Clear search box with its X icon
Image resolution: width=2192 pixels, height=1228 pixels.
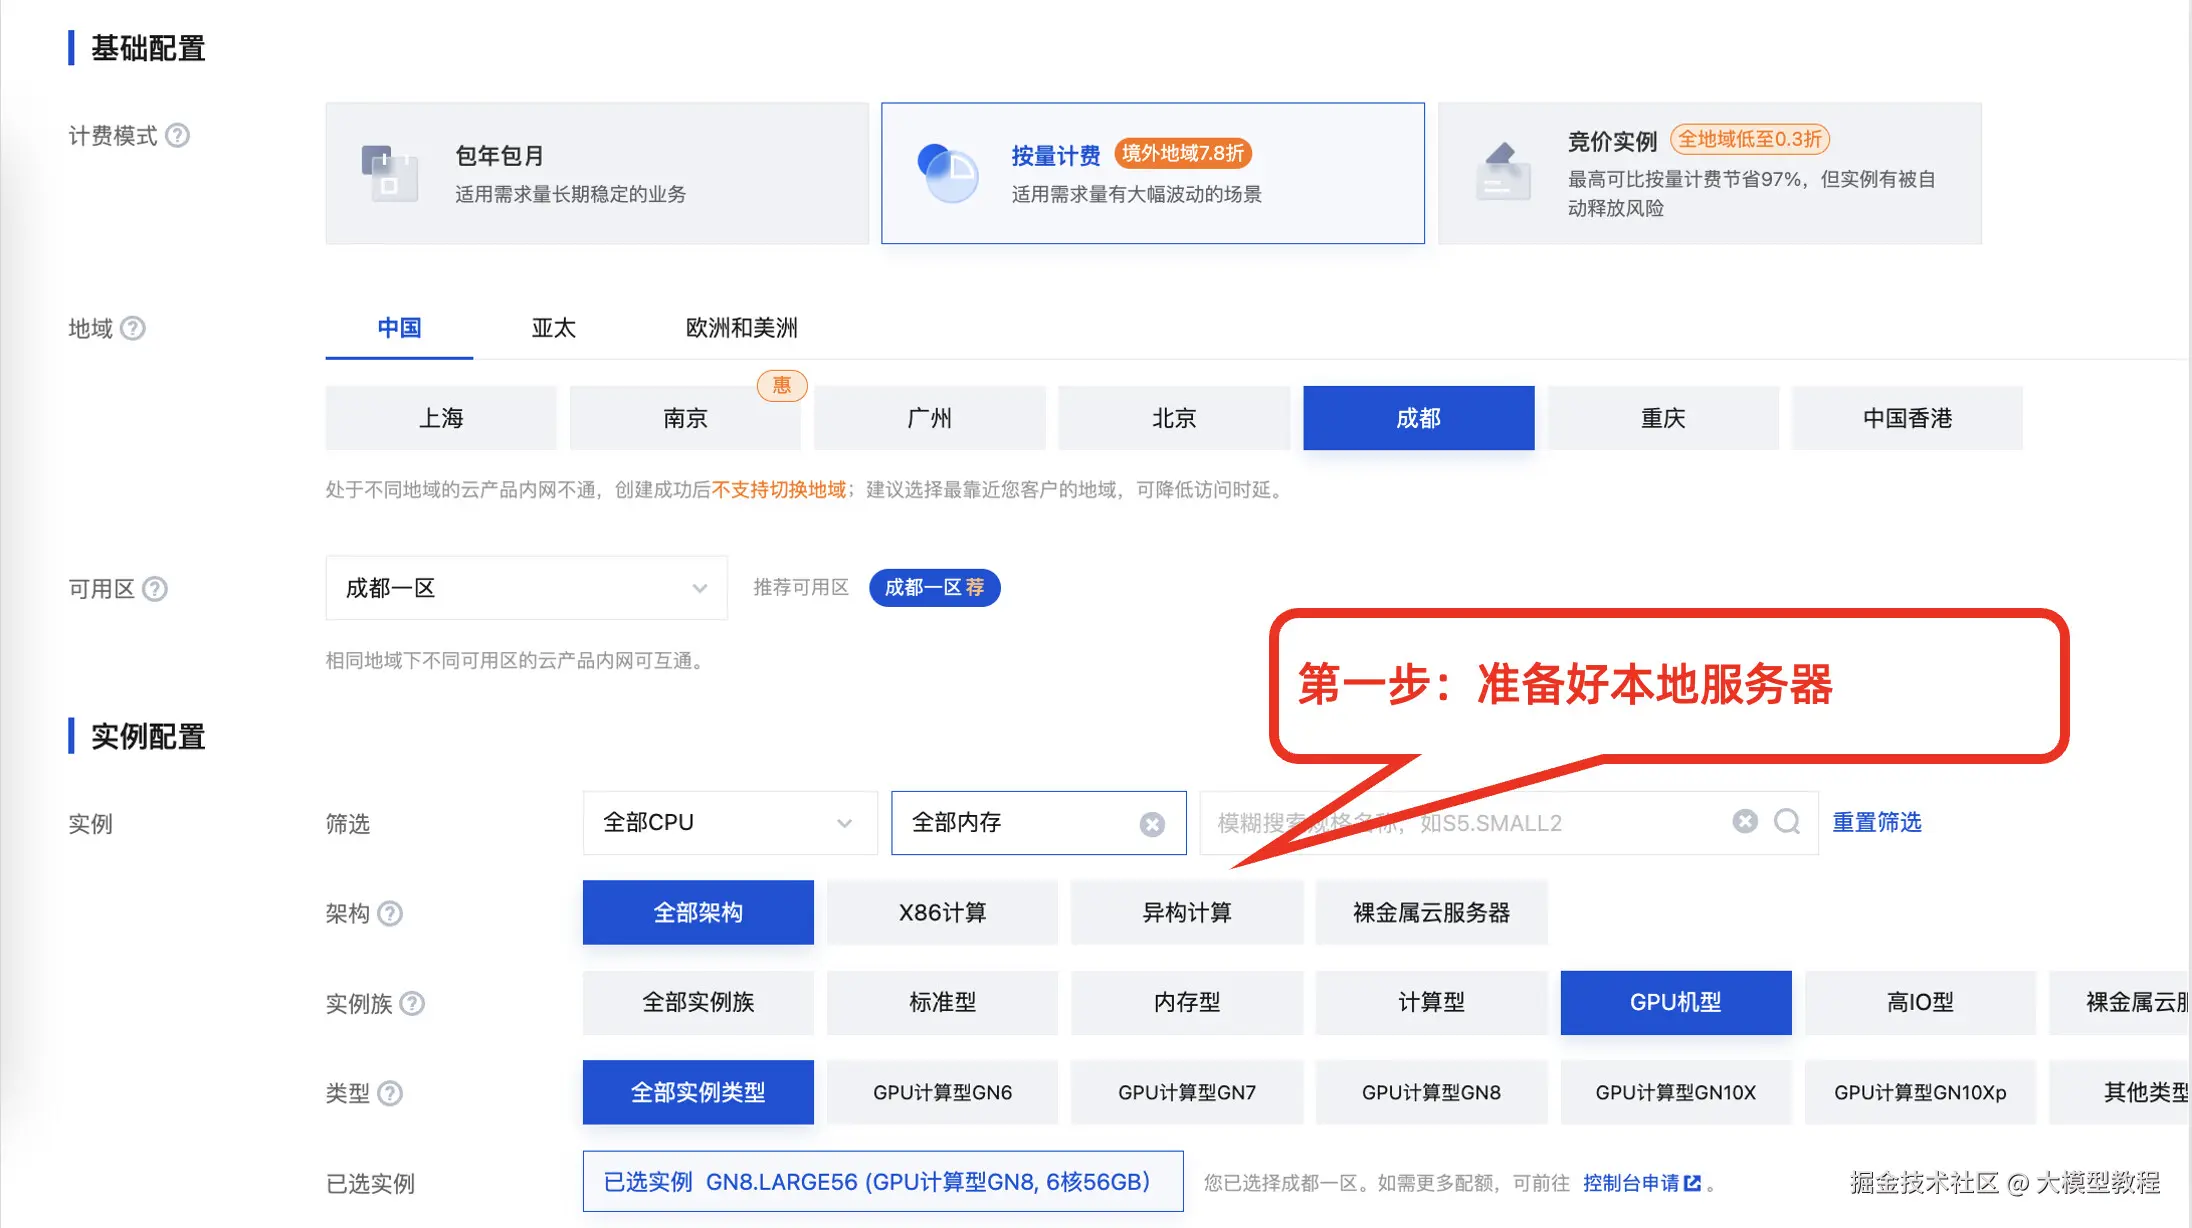[x=1745, y=822]
